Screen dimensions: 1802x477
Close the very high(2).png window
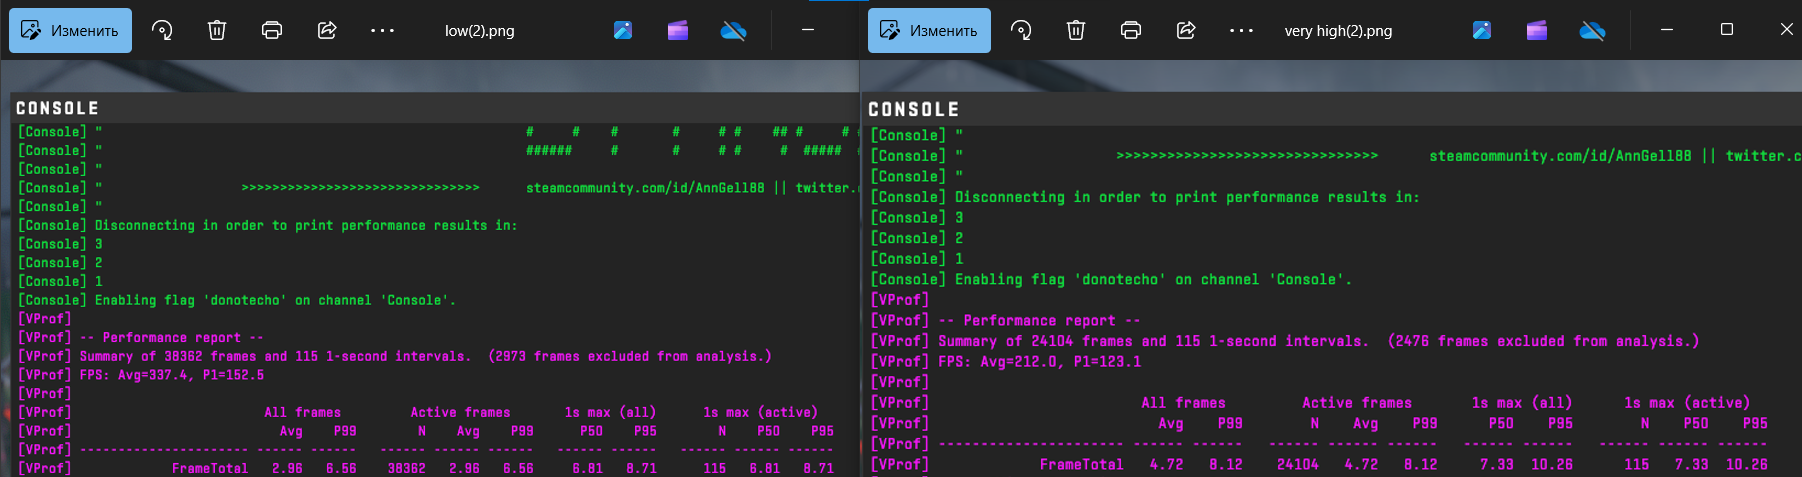click(1786, 30)
